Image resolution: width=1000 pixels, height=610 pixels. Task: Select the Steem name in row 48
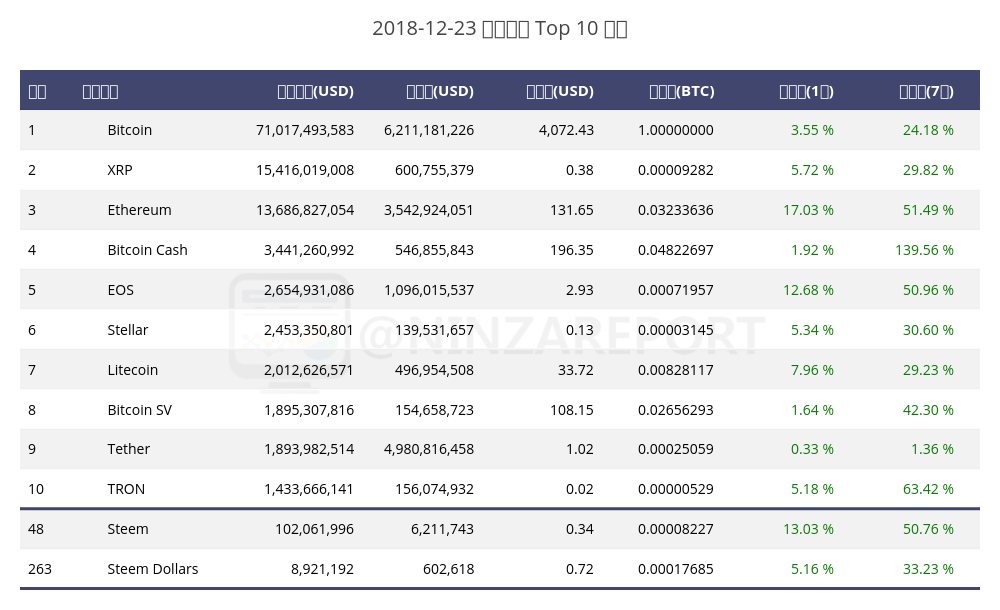pos(128,529)
